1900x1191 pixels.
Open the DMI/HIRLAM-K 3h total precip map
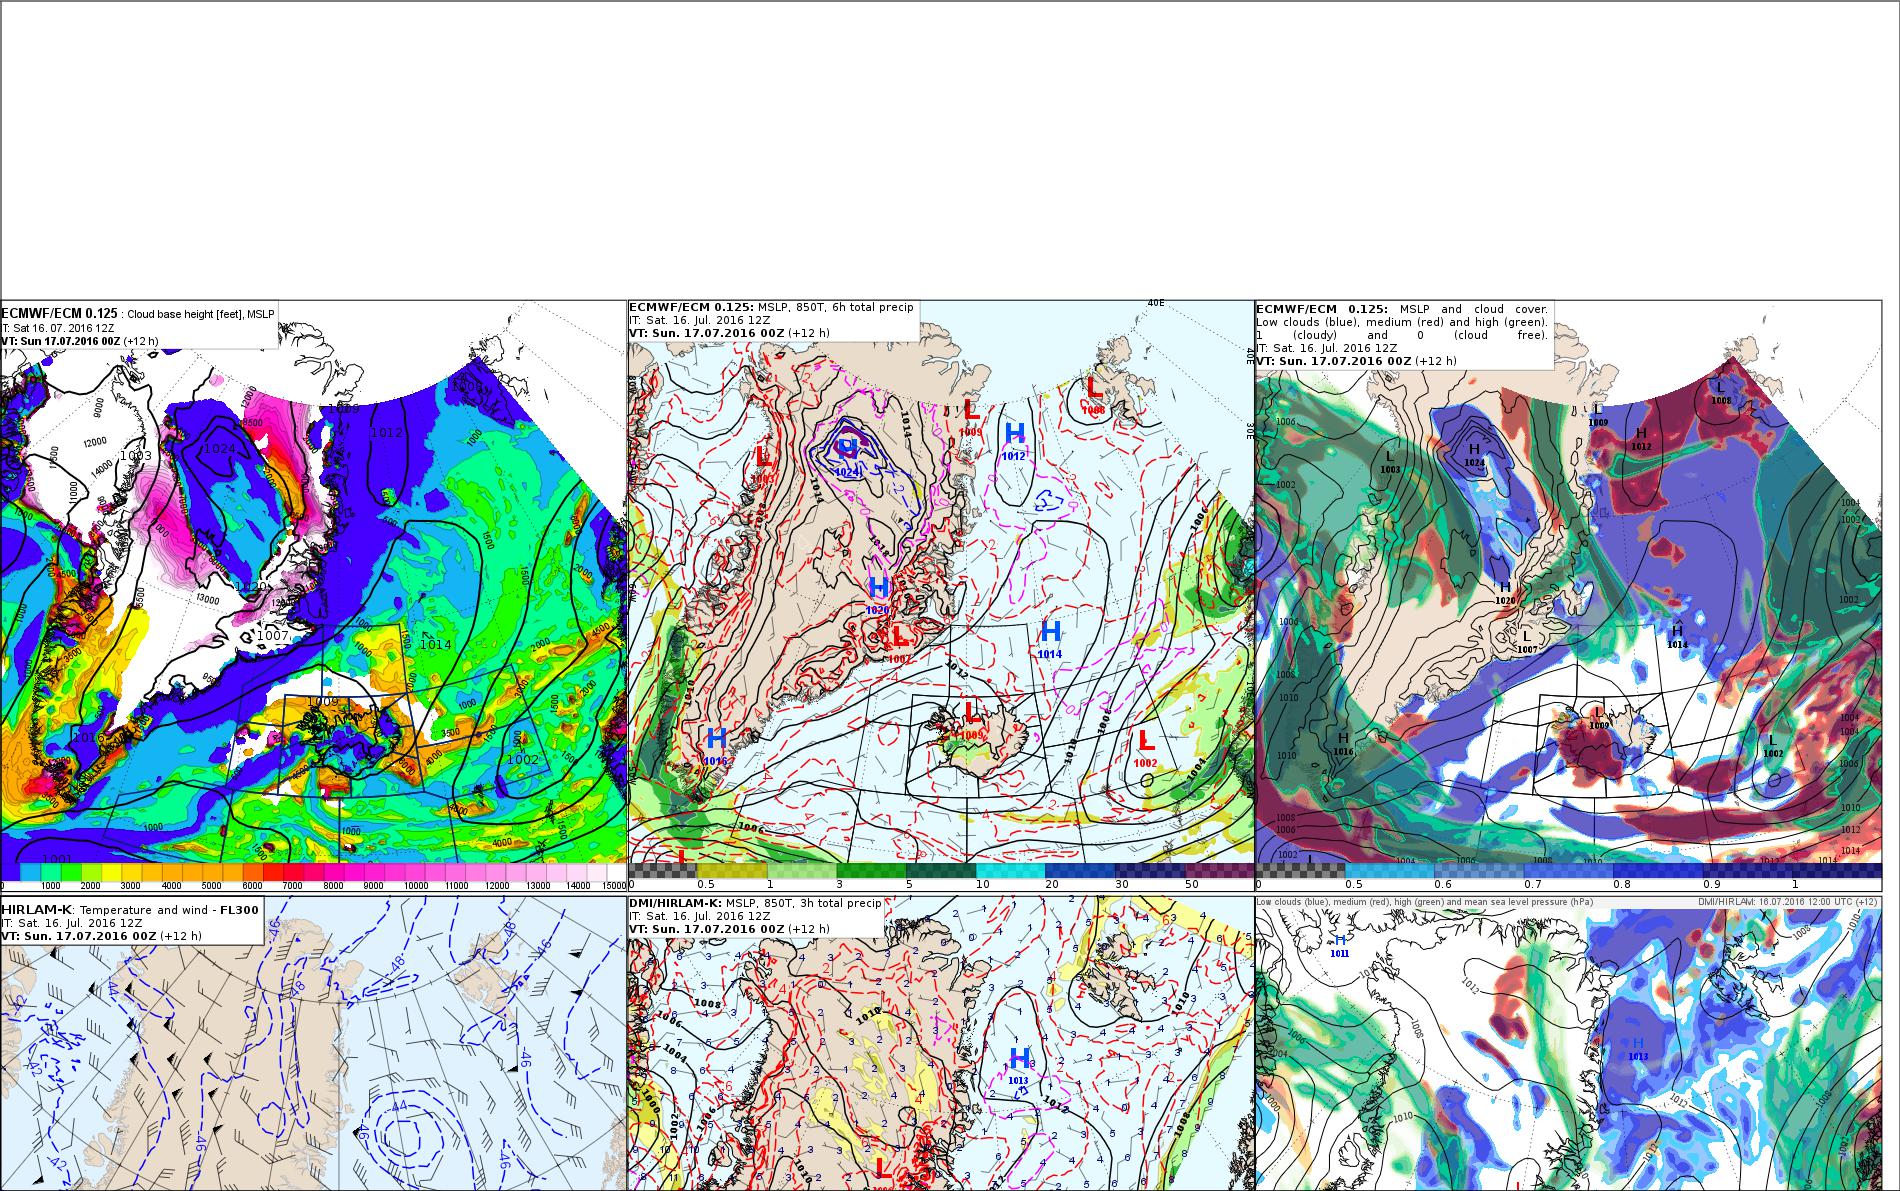[x=941, y=1043]
